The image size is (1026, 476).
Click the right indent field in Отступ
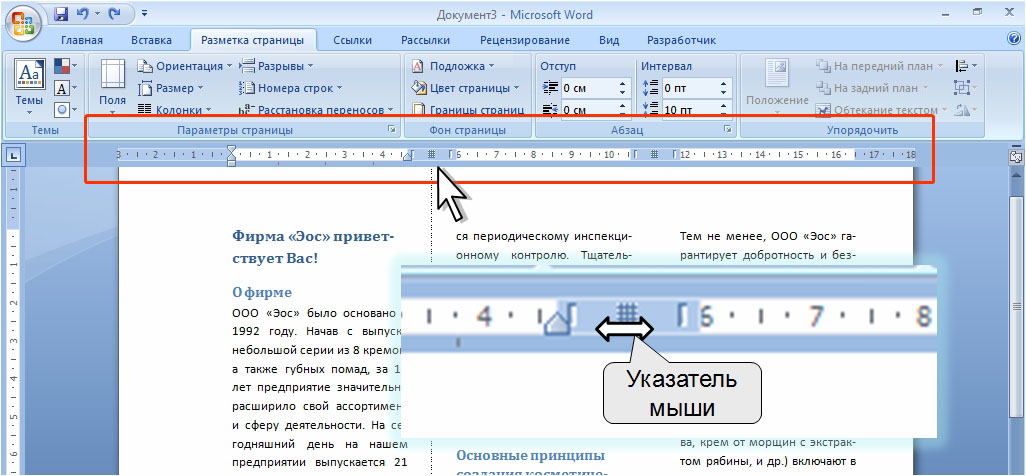588,109
